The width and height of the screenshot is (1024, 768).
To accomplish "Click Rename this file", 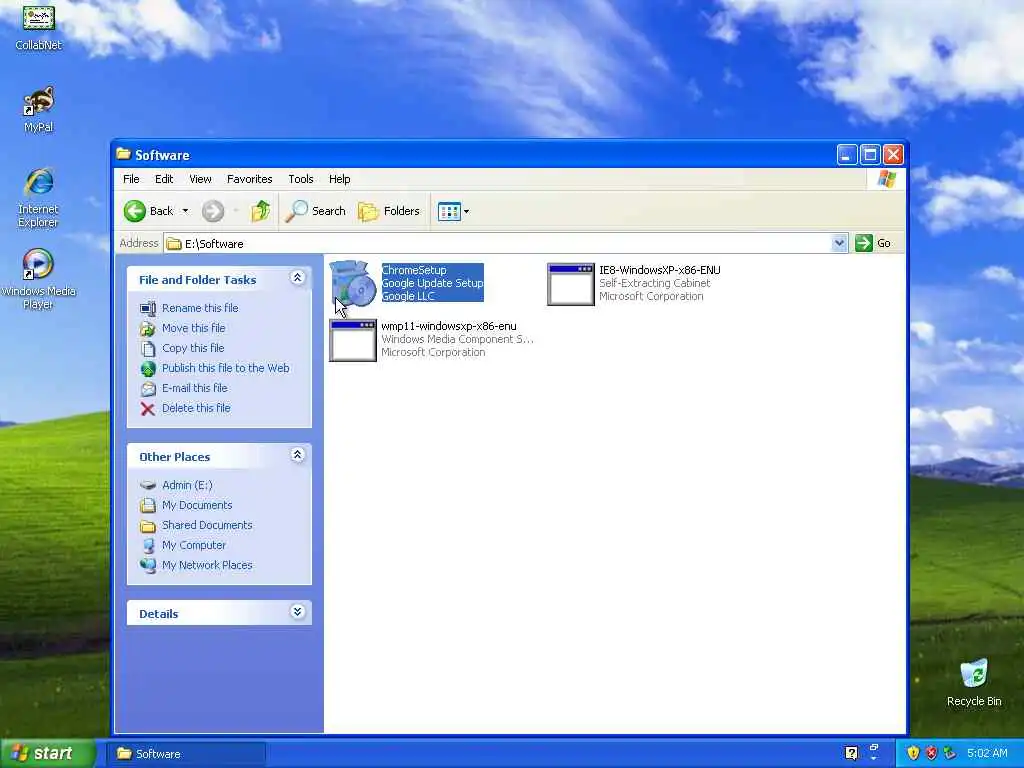I will click(x=200, y=308).
